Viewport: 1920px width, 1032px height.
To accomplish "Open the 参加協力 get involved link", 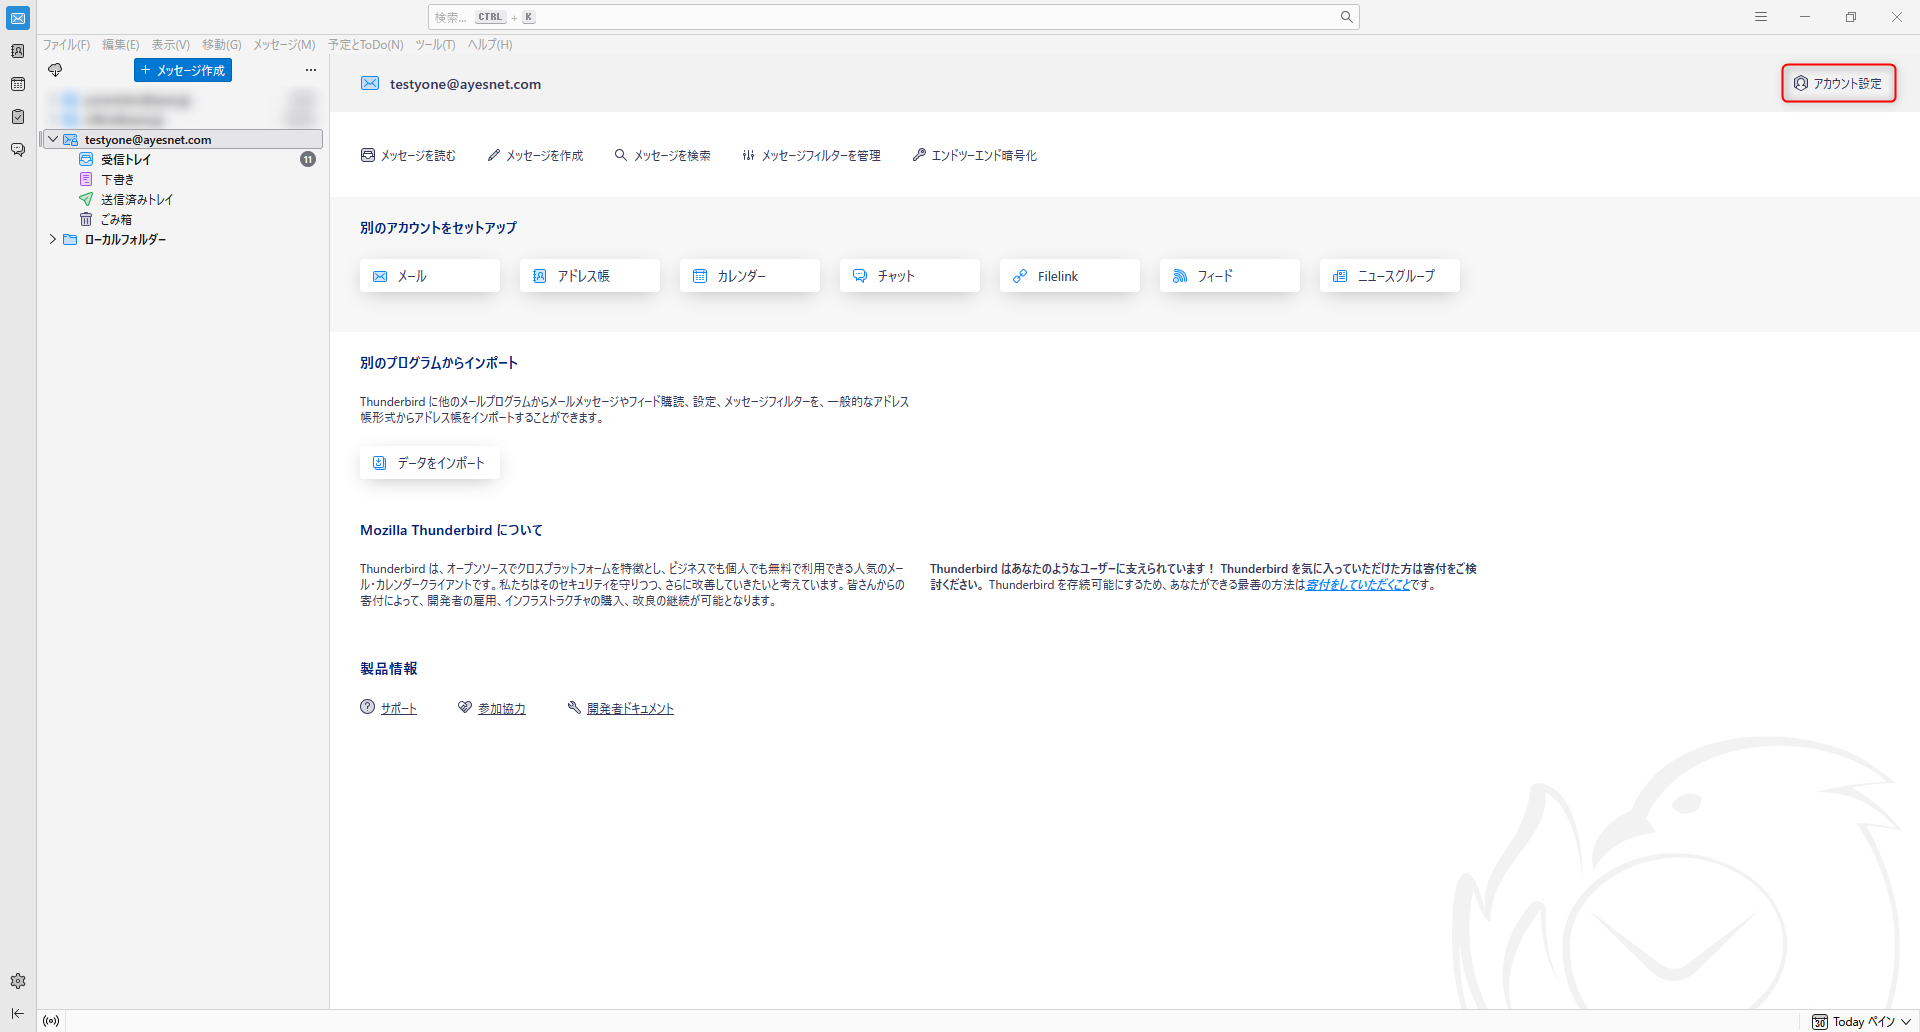I will (x=501, y=708).
